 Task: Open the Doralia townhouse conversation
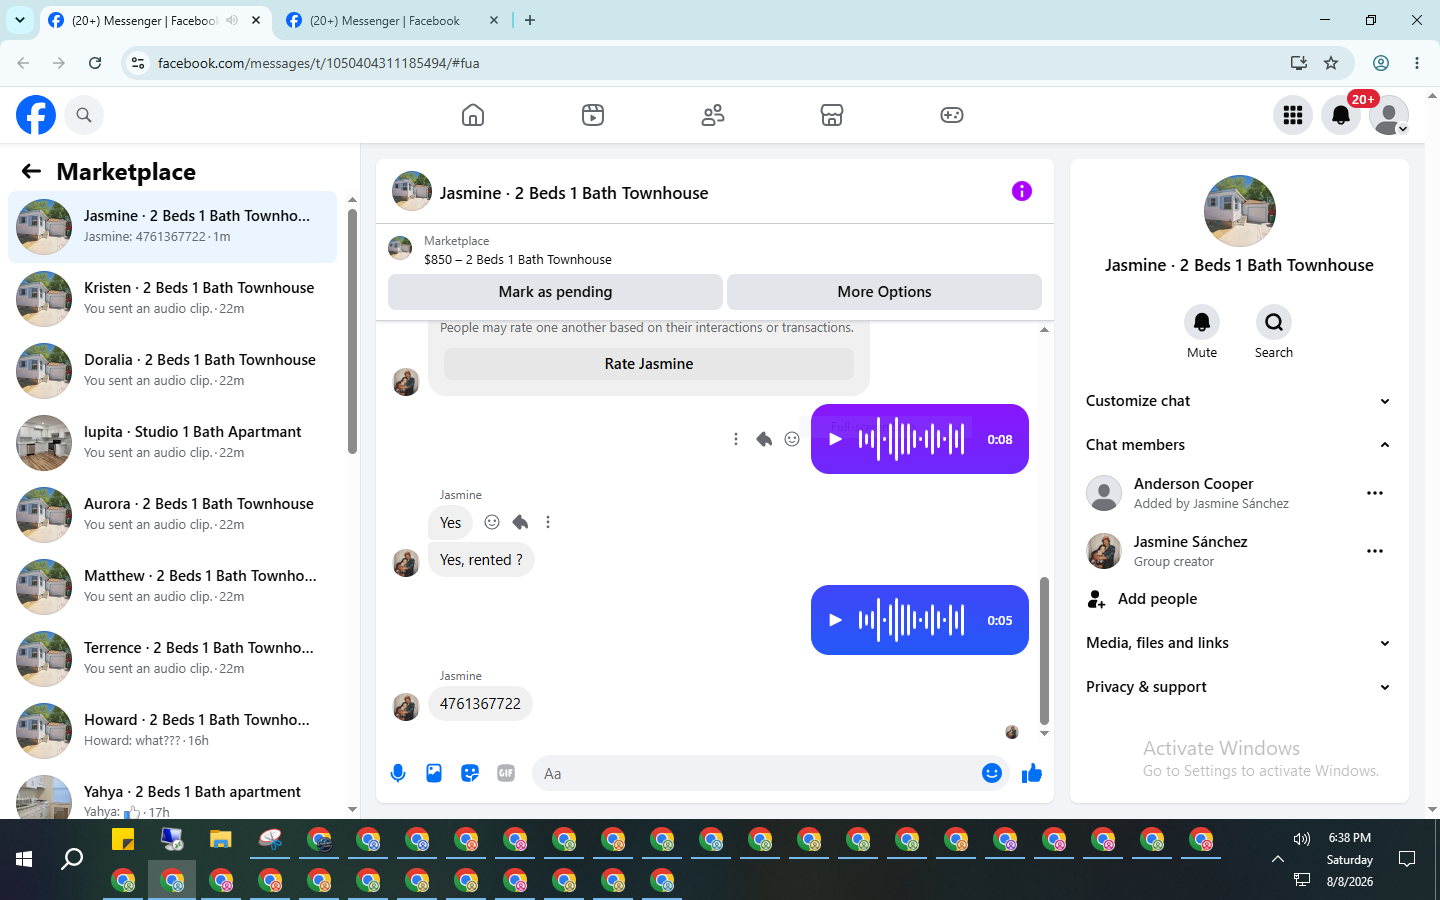[x=173, y=370]
